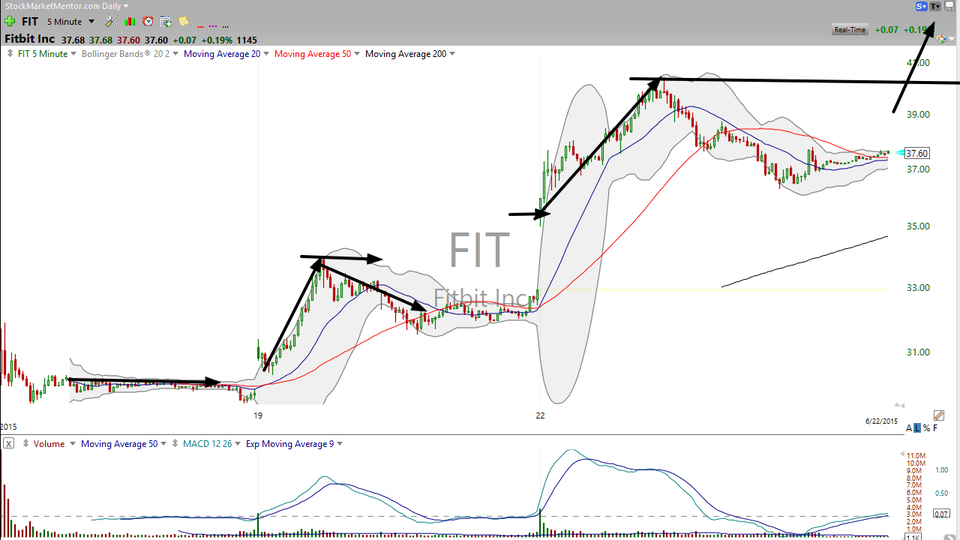Expand the white arrow beside the palette icon
The height and width of the screenshot is (540, 960).
[x=951, y=39]
